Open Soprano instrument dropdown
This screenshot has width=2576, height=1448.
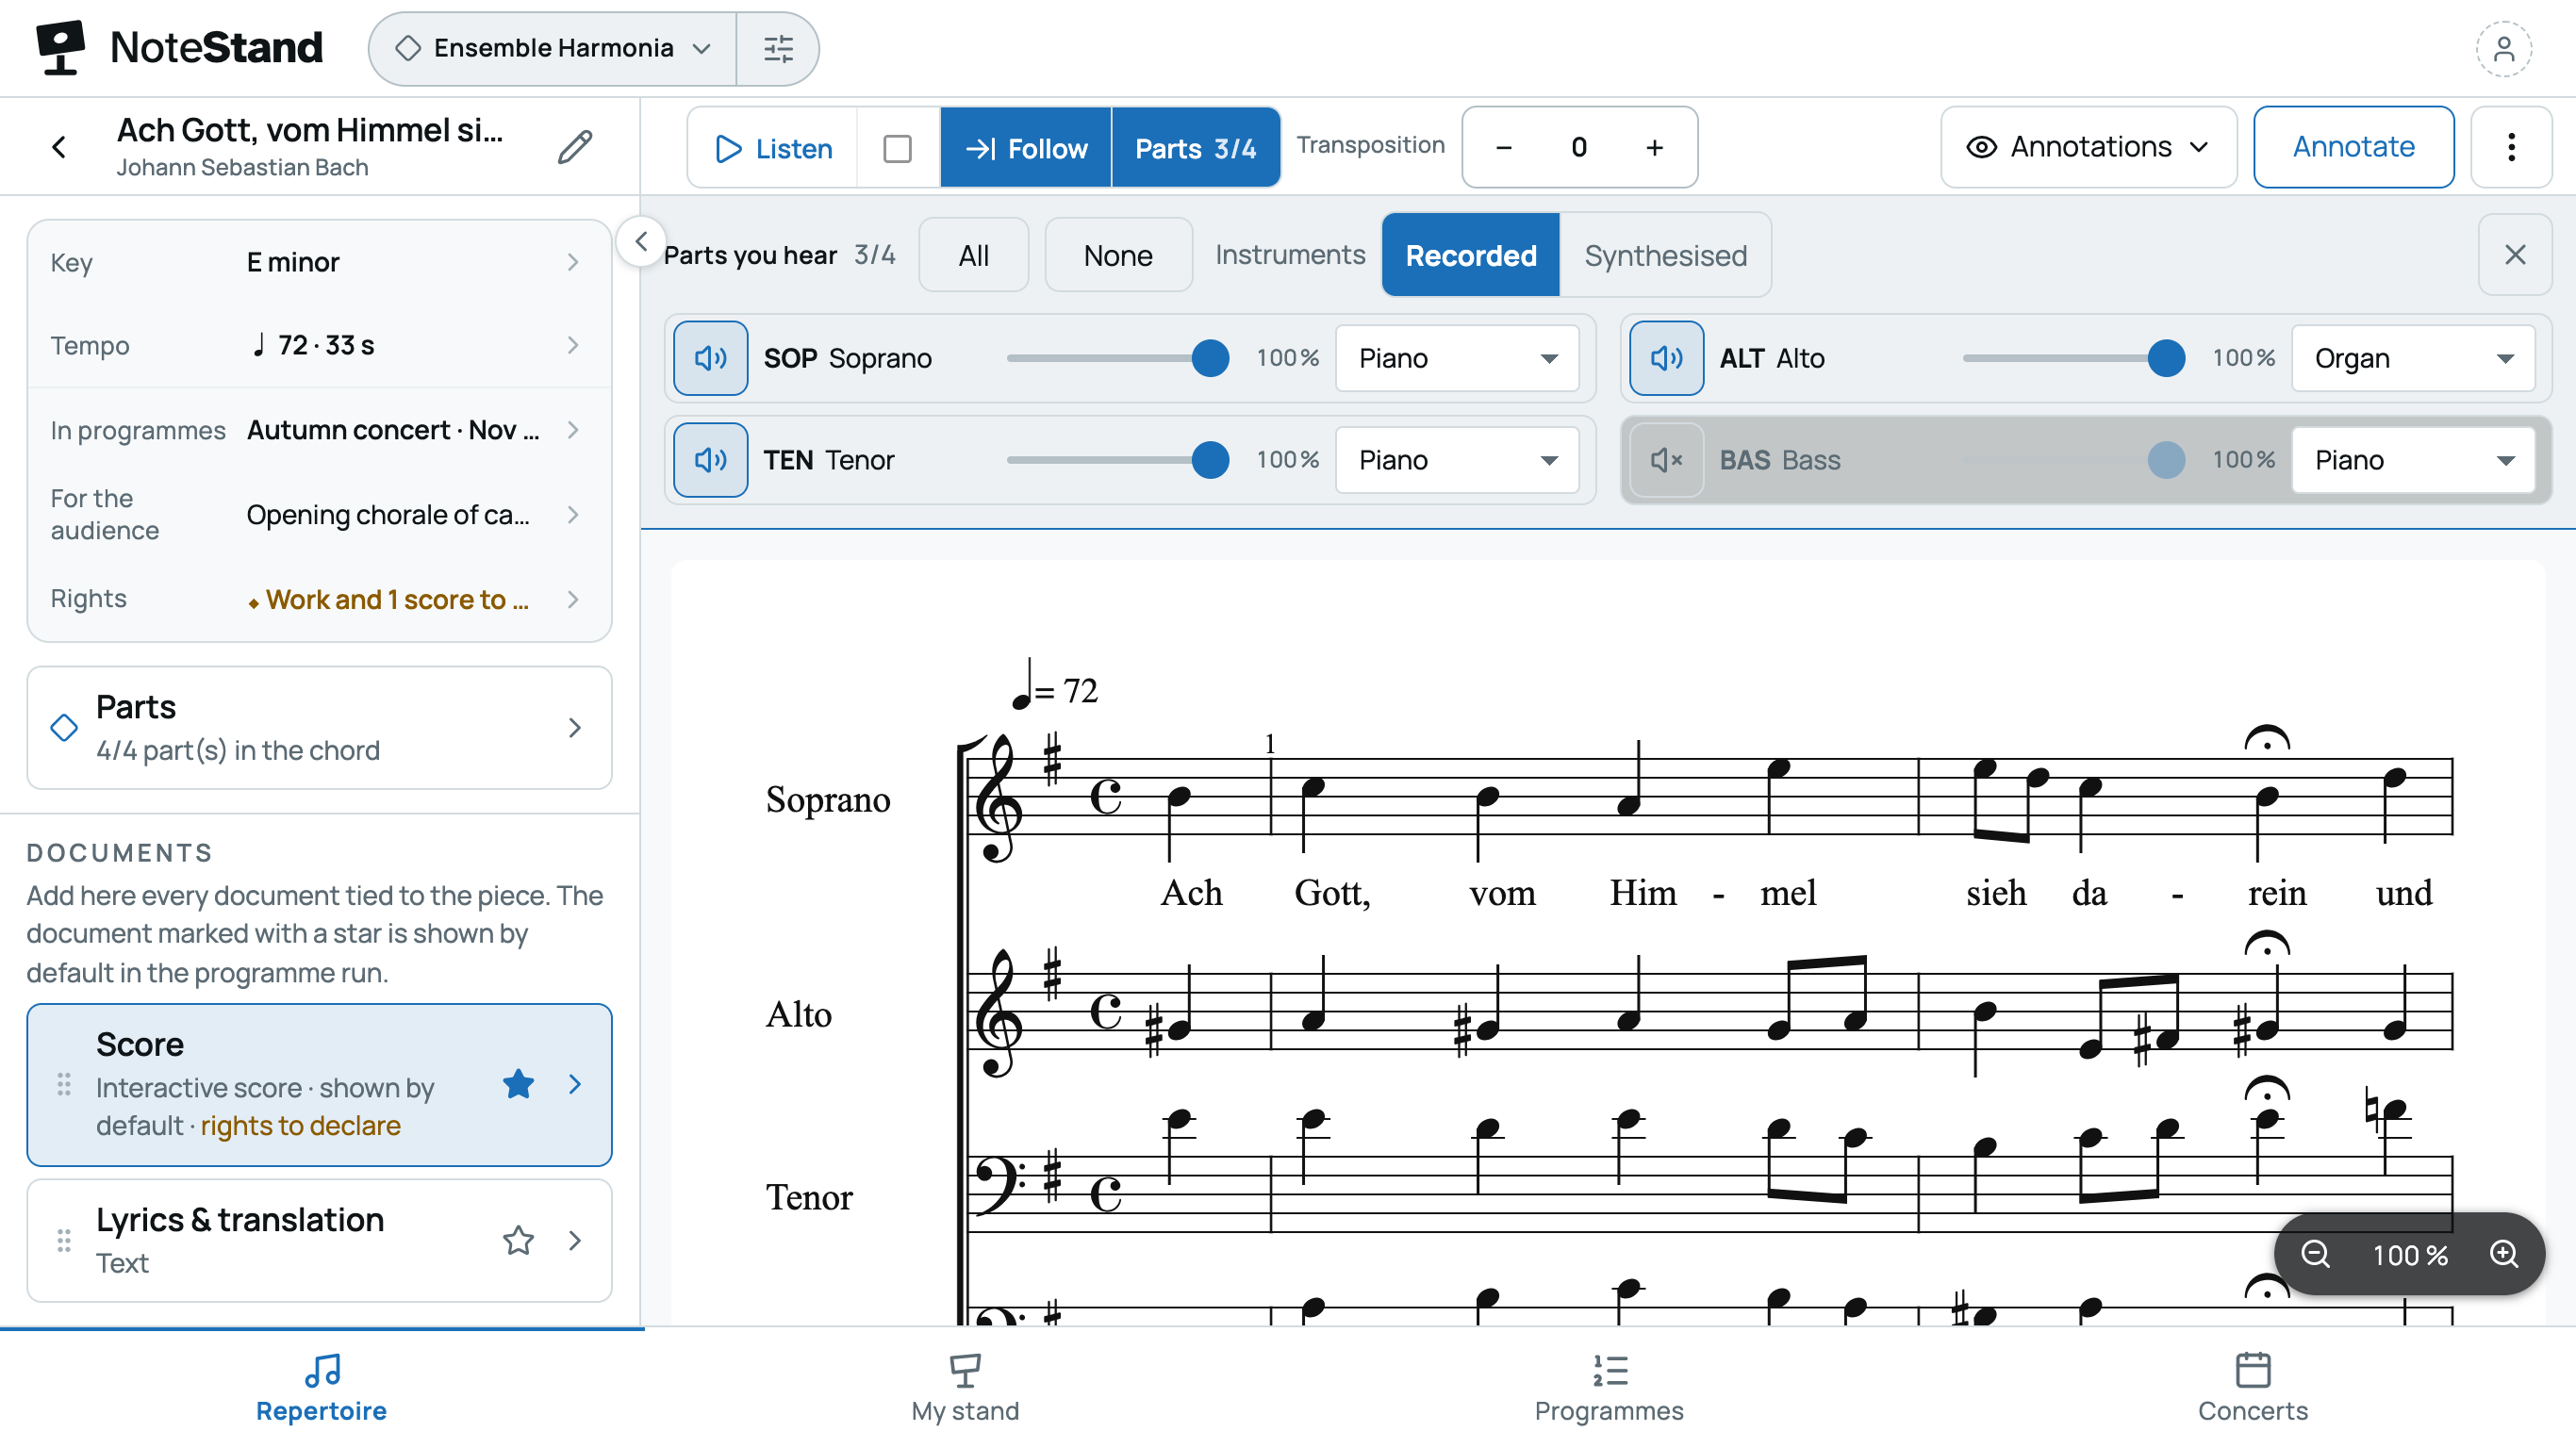1457,358
